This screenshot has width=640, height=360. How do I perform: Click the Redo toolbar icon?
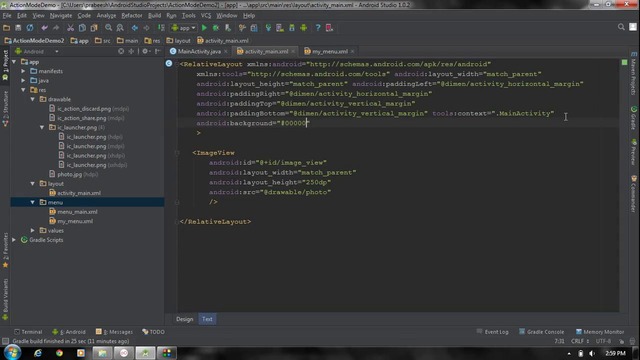point(56,28)
